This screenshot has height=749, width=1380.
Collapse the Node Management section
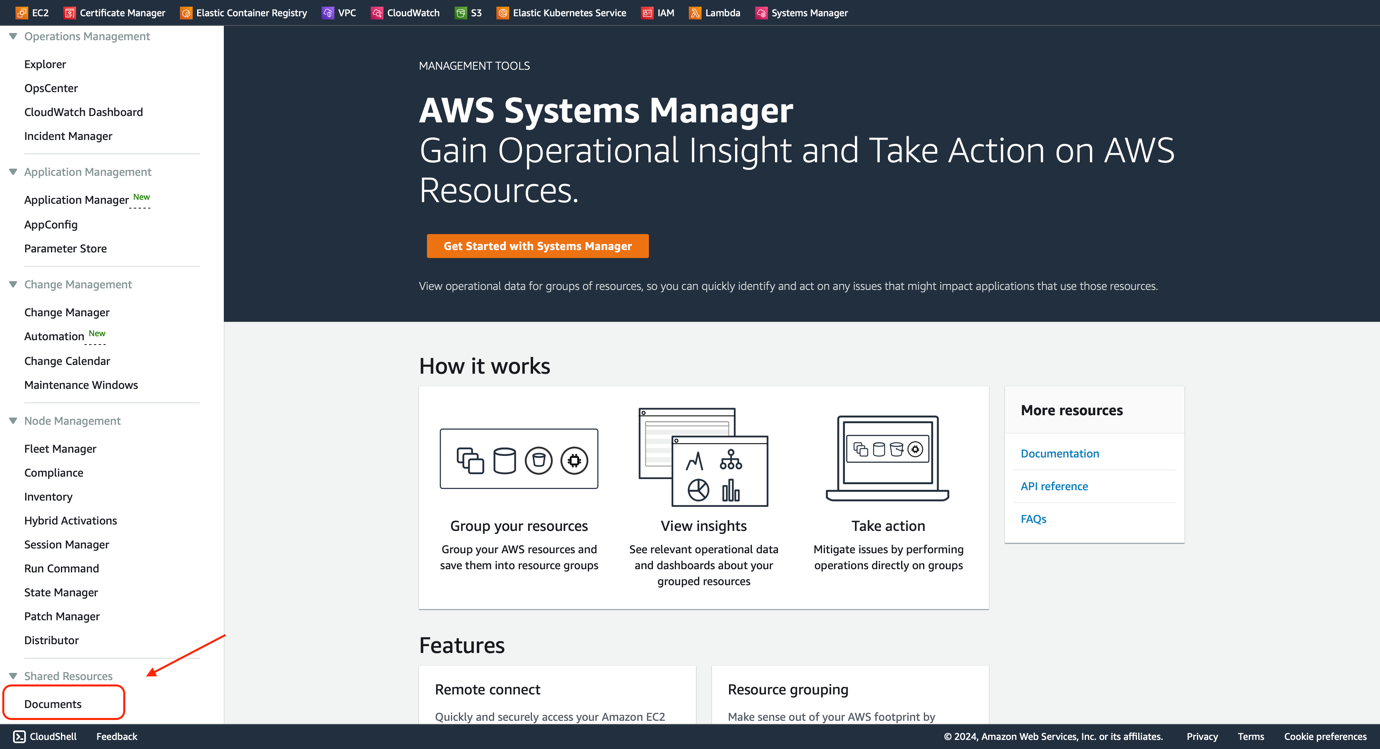13,421
